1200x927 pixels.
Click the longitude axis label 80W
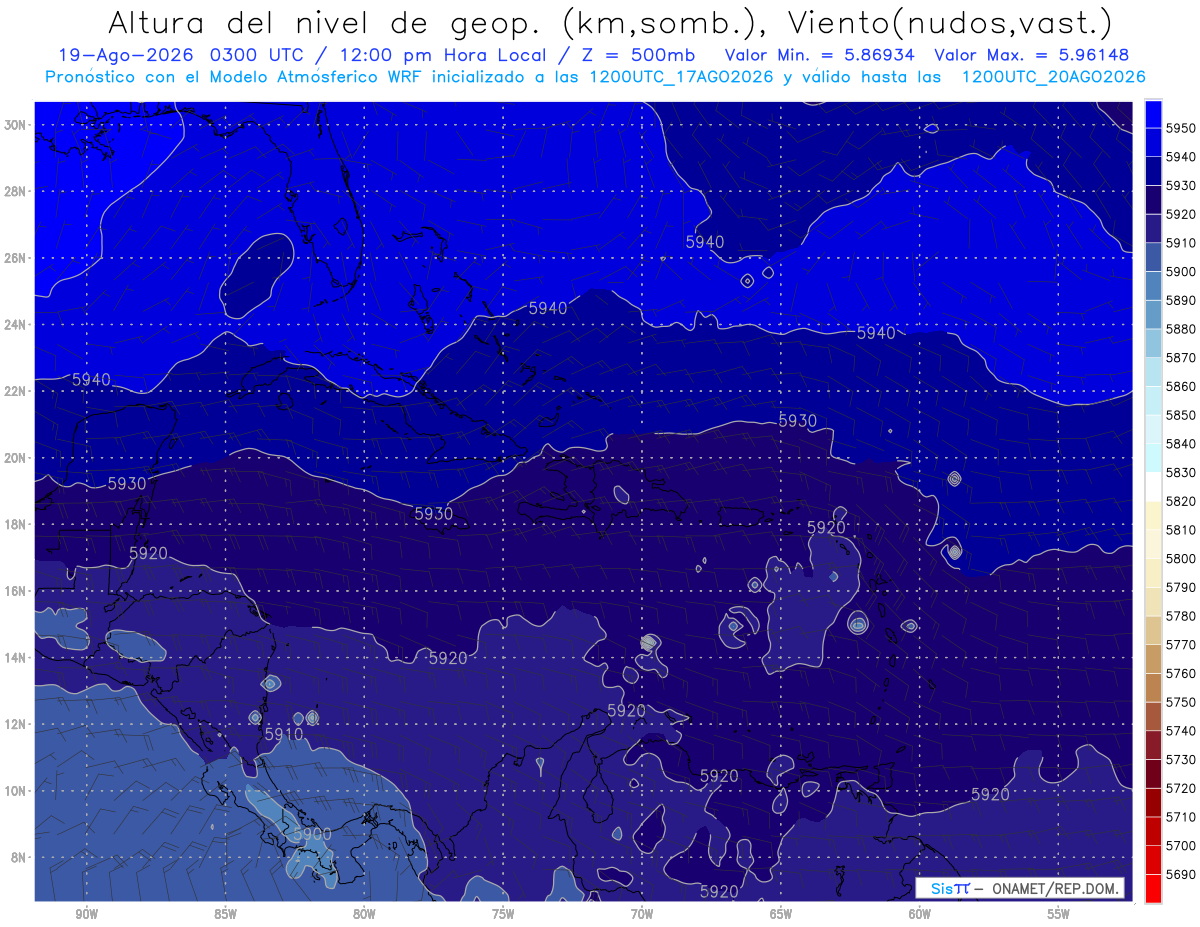coord(364,914)
